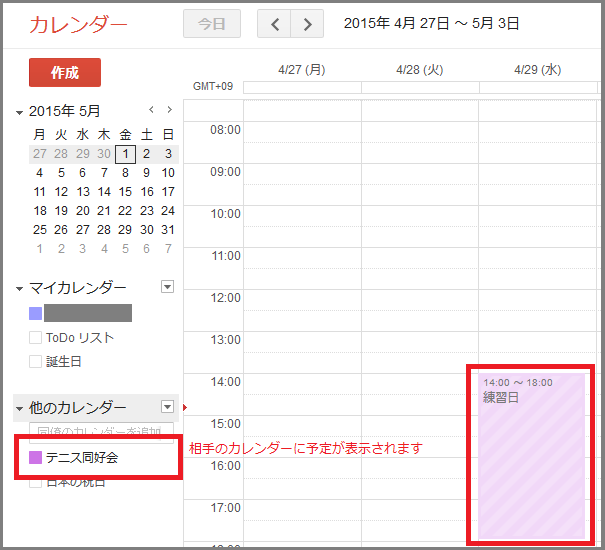The image size is (605, 550).
Task: Click the GMT+09 timezone label
Action: [213, 86]
